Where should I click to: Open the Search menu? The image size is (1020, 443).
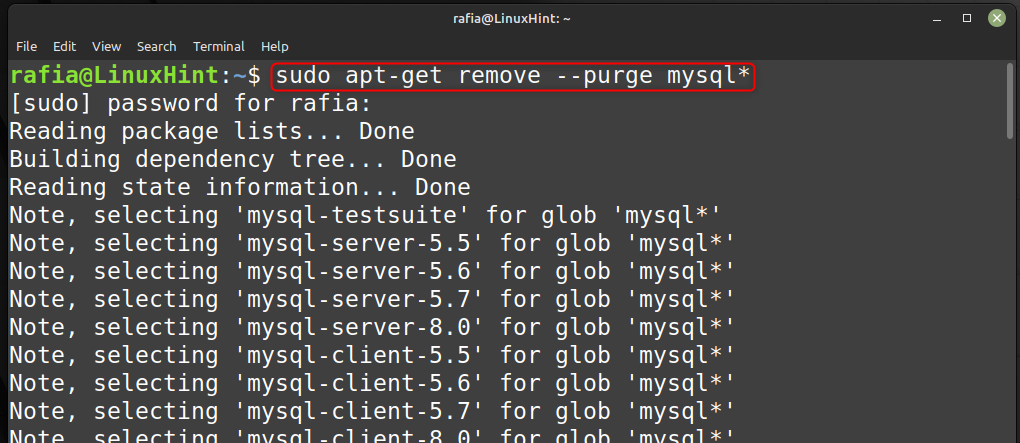pos(157,47)
